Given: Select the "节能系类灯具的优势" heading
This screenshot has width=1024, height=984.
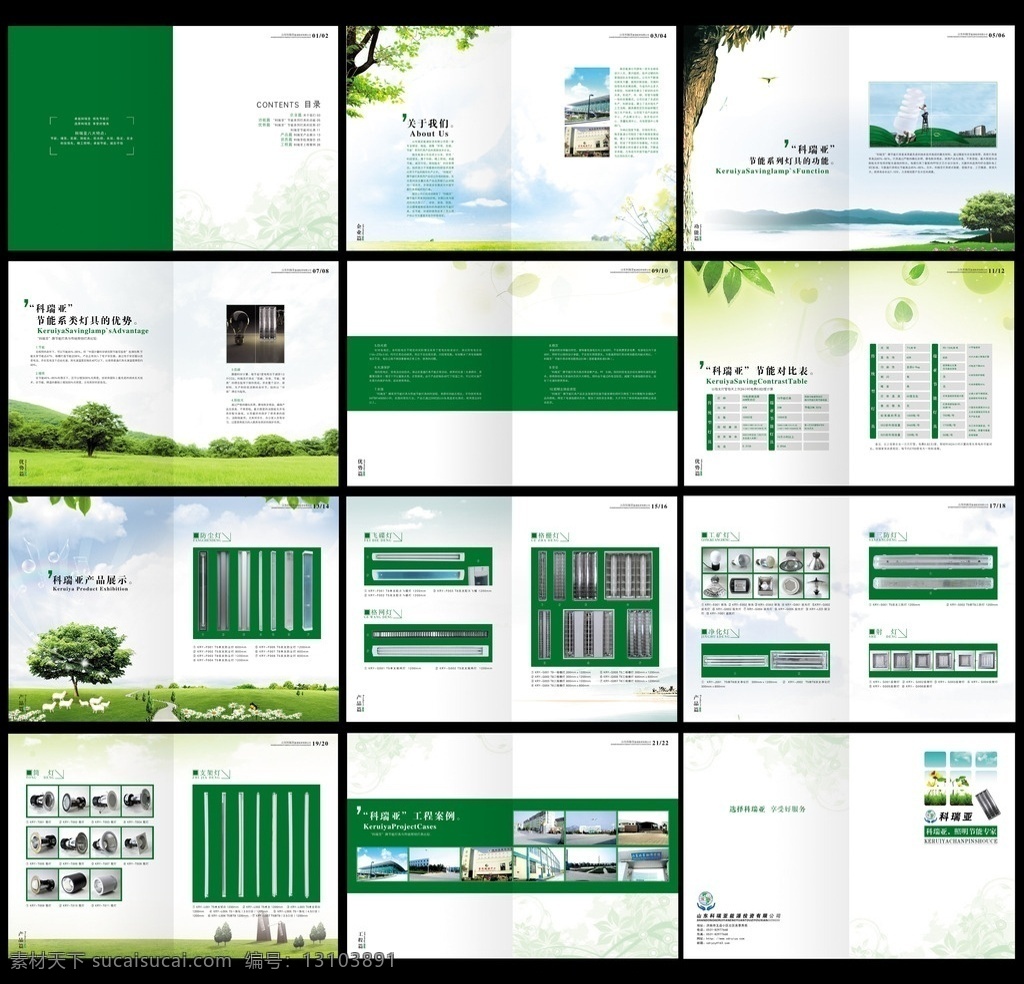Looking at the screenshot, I should pos(84,321).
